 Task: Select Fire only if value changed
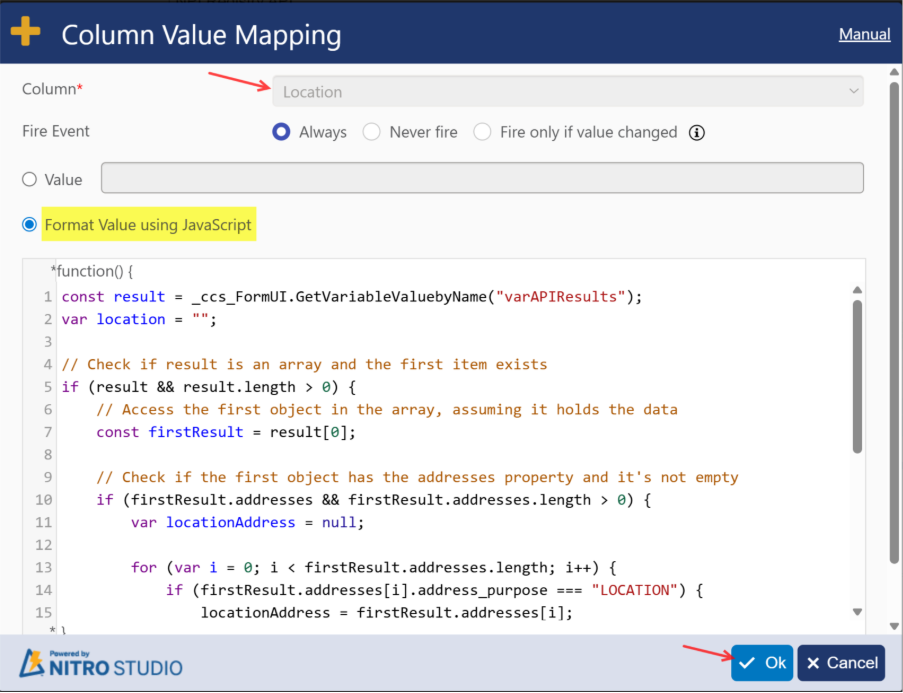click(x=483, y=132)
